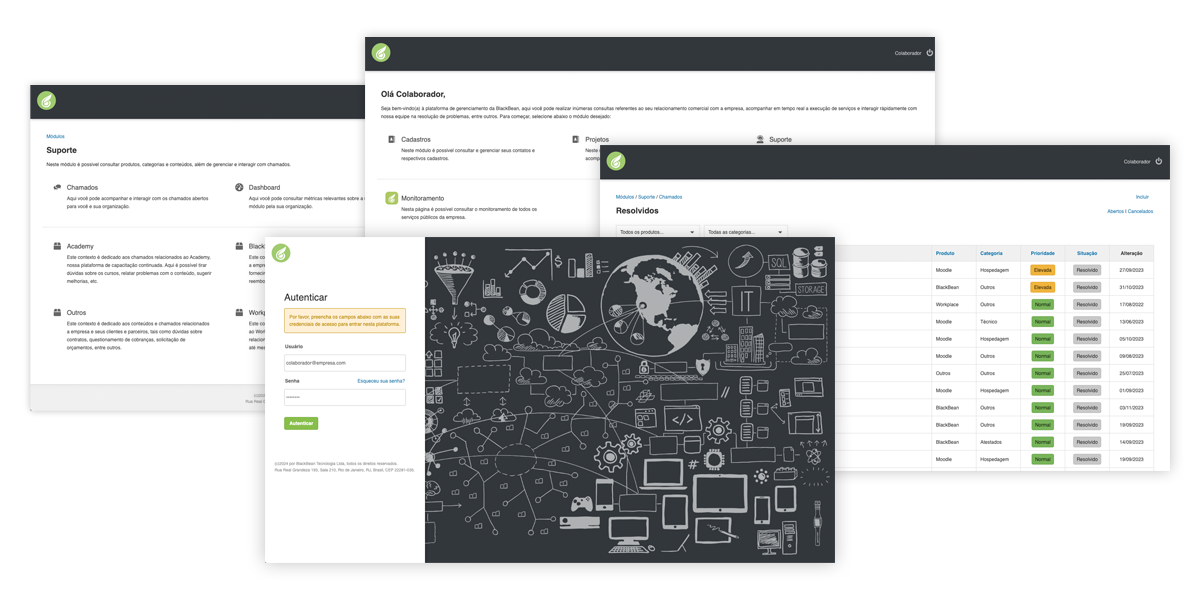Click the Alteração column header

[1132, 253]
